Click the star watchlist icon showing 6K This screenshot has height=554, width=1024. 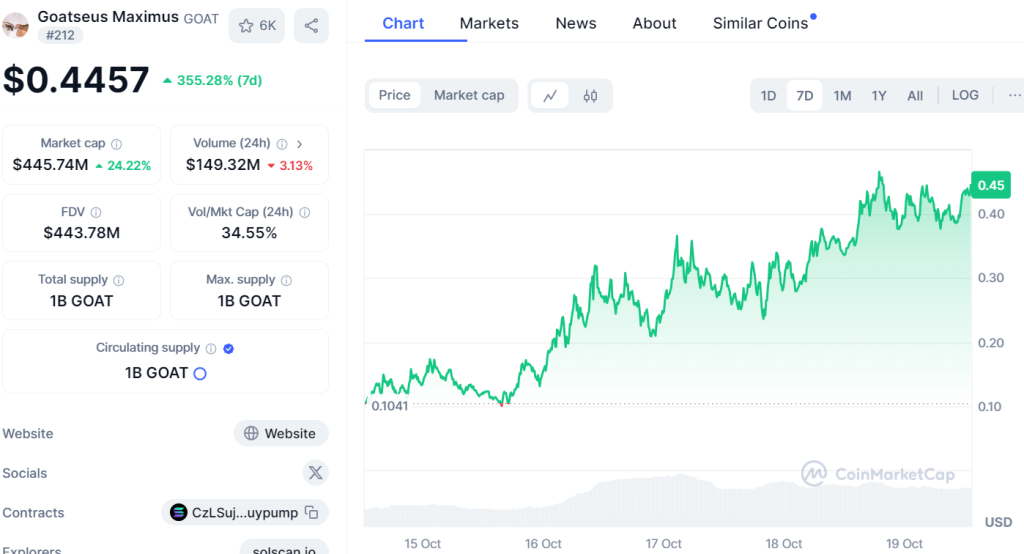pyautogui.click(x=257, y=26)
